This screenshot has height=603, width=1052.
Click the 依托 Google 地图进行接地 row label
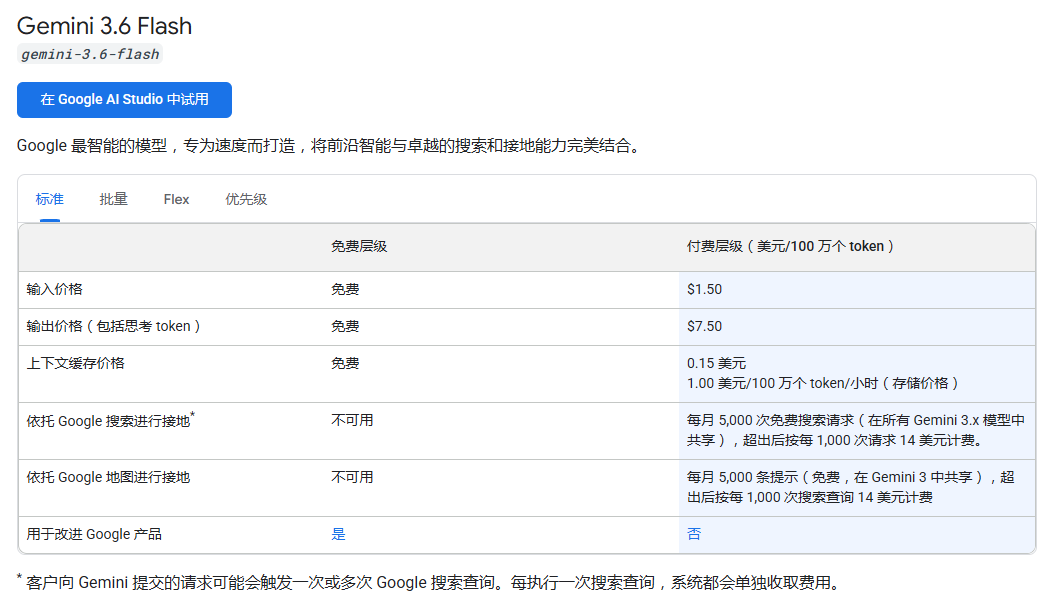pos(108,477)
